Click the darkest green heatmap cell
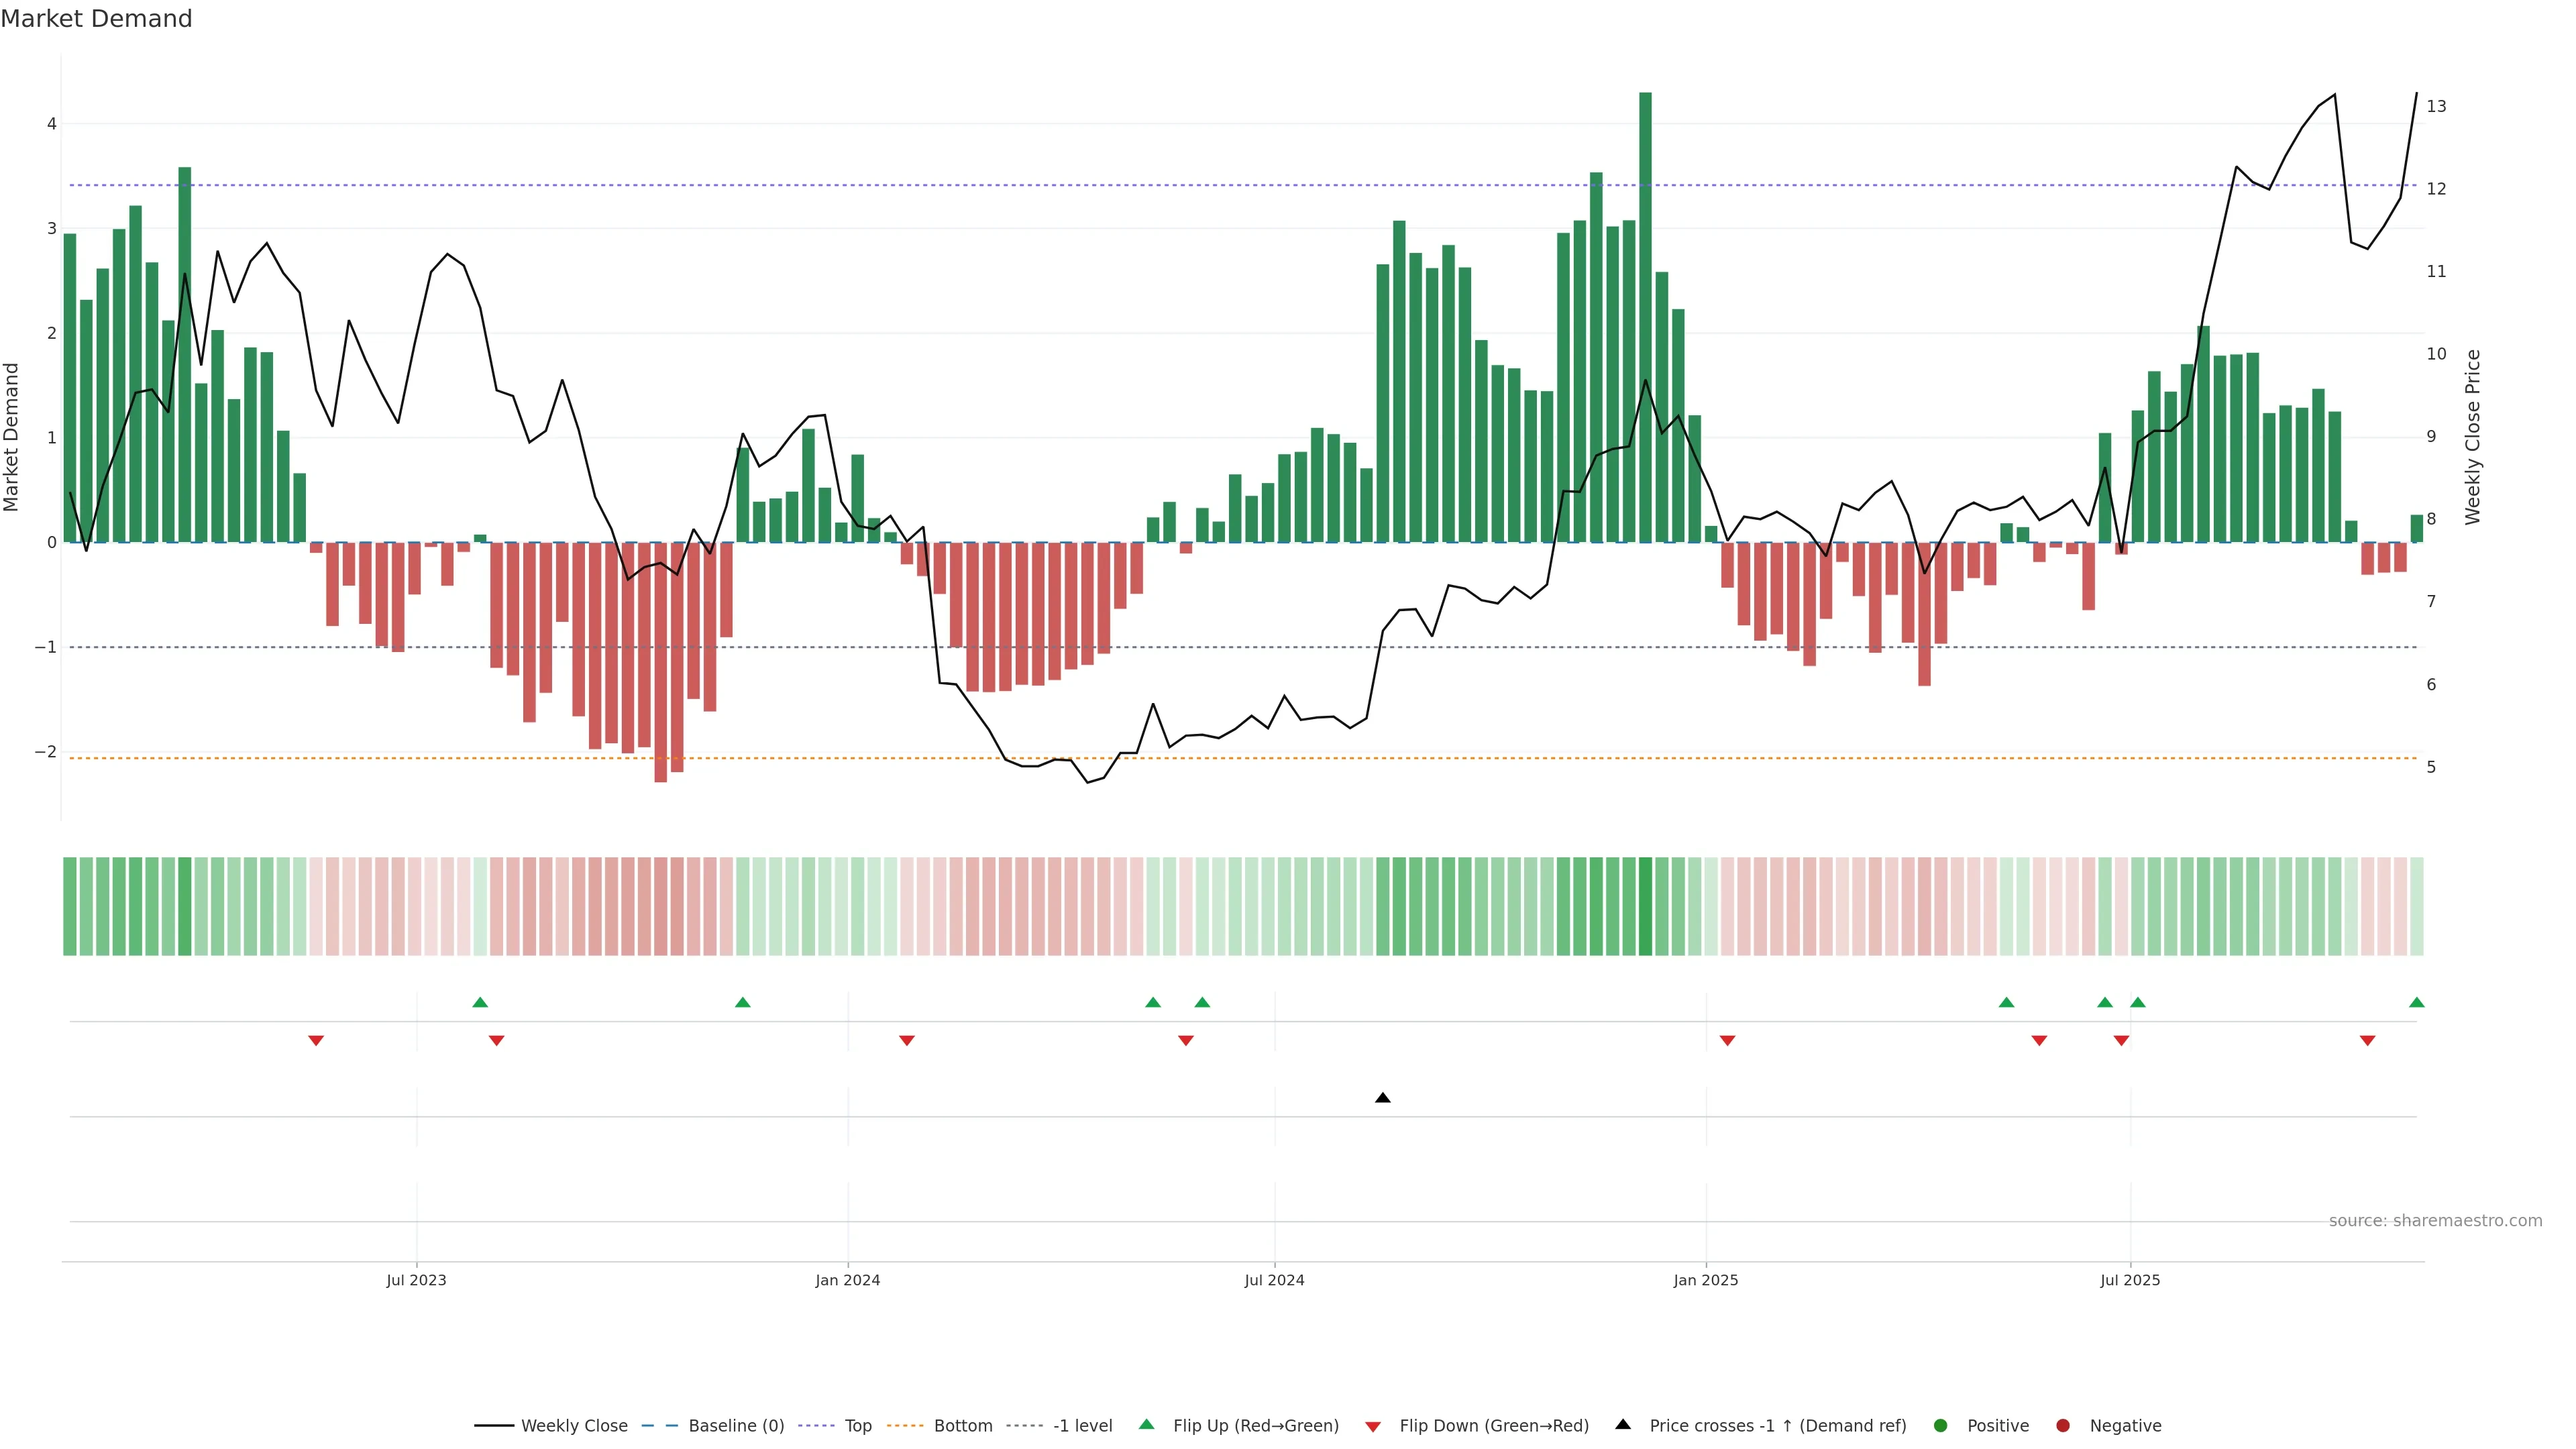 pyautogui.click(x=1645, y=906)
